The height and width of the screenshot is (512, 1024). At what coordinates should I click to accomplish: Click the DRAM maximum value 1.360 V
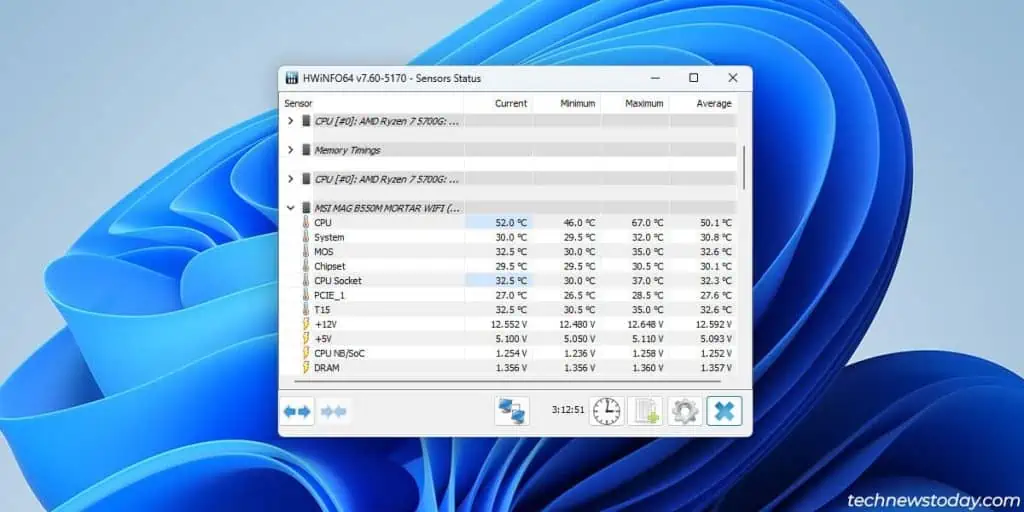tap(647, 368)
